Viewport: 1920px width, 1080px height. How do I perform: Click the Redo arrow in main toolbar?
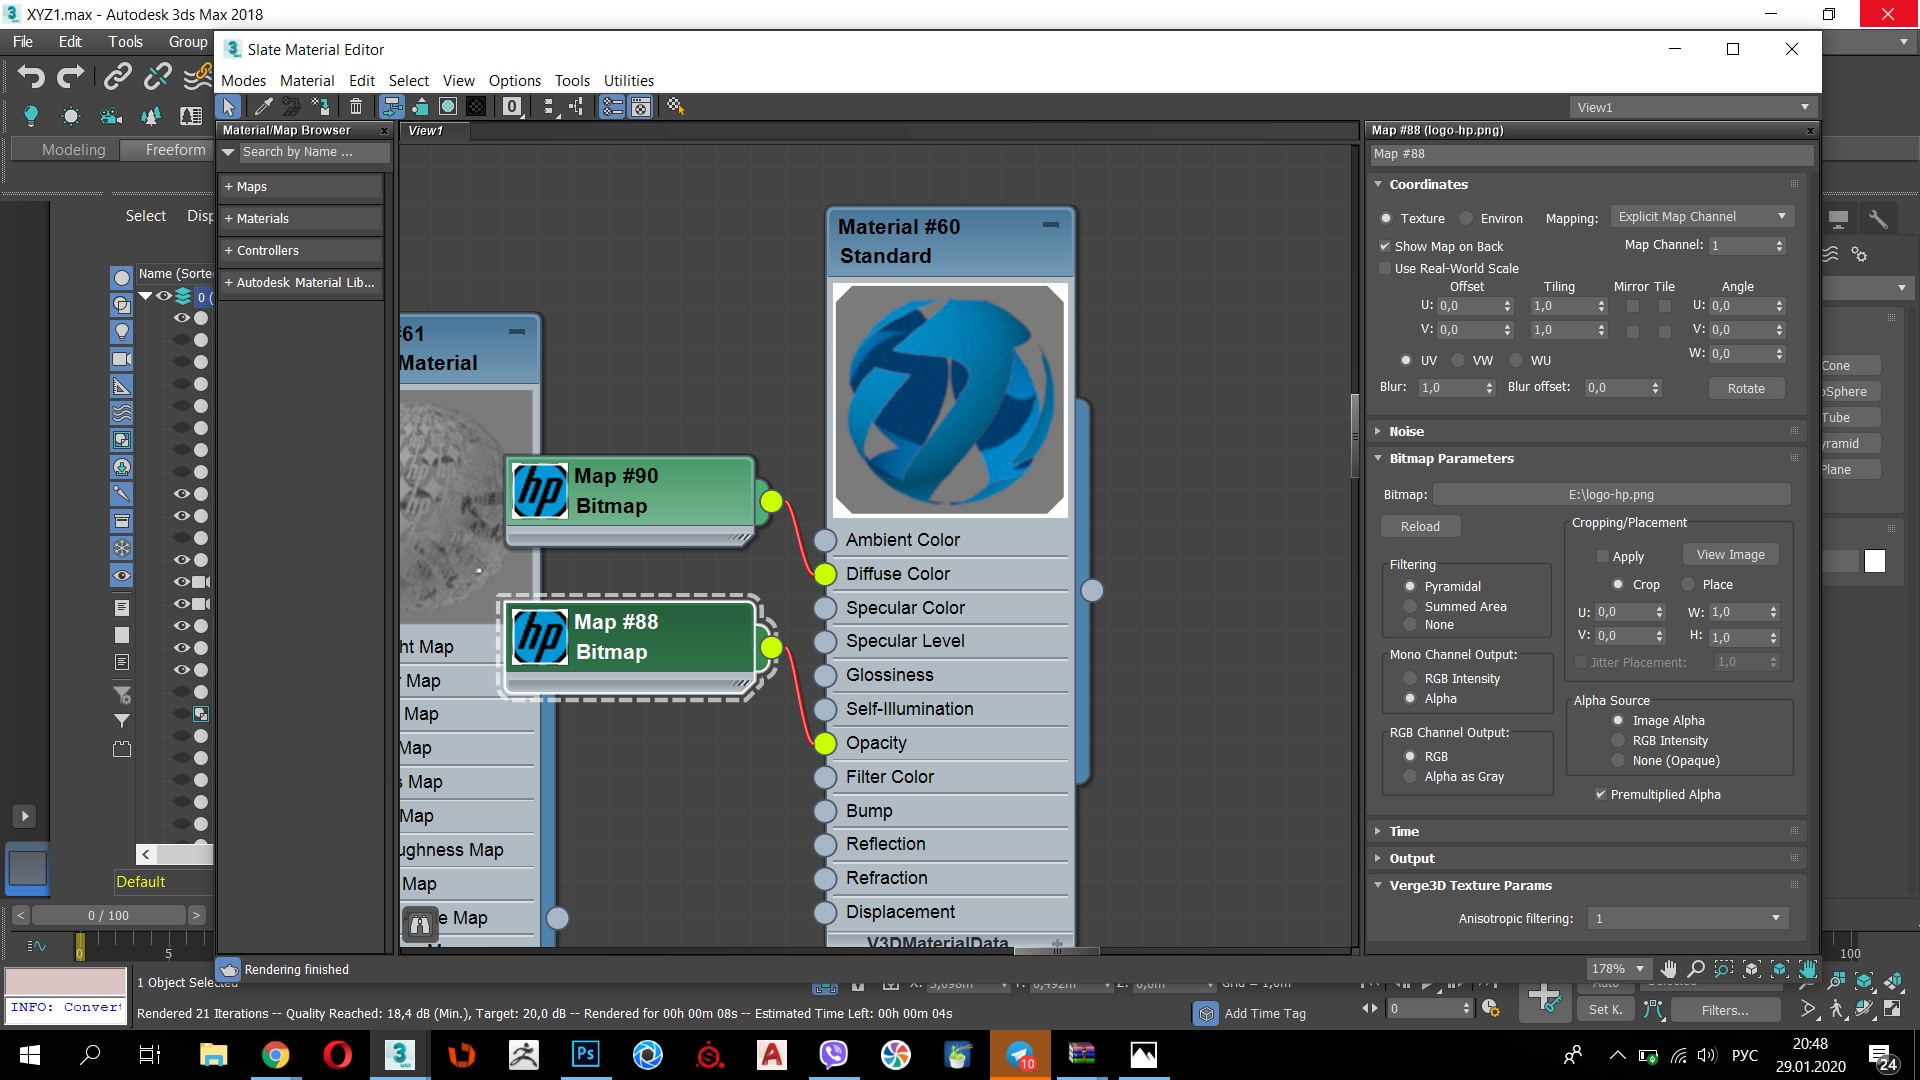(x=71, y=77)
